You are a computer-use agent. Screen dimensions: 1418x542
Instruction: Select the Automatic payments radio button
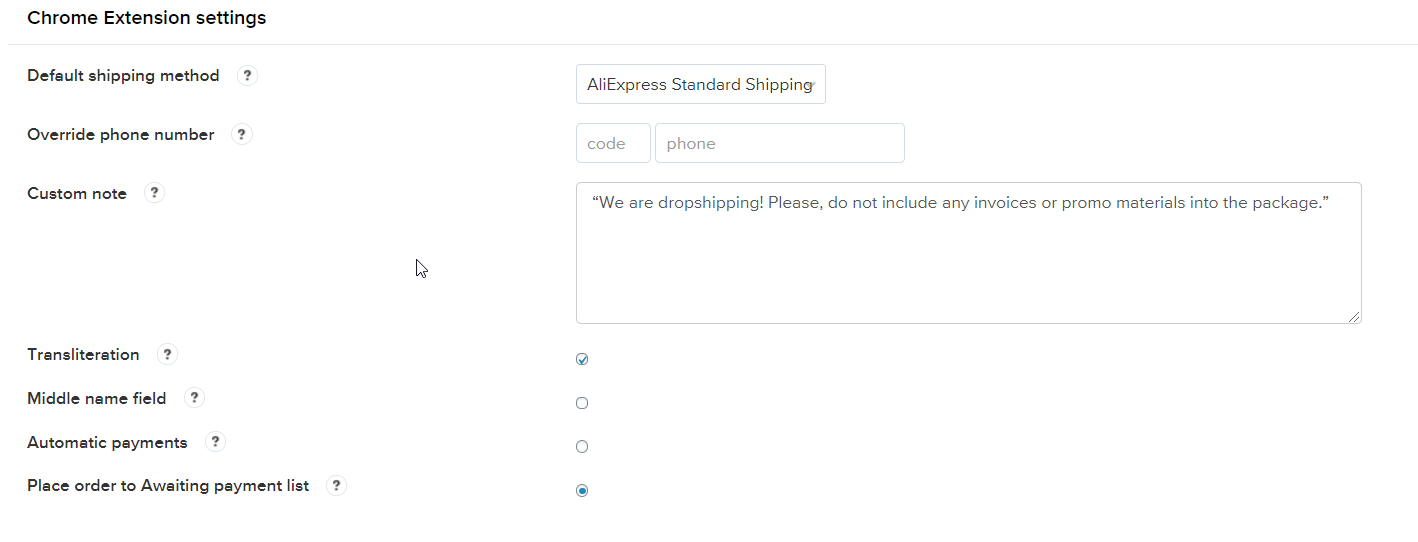(x=582, y=447)
